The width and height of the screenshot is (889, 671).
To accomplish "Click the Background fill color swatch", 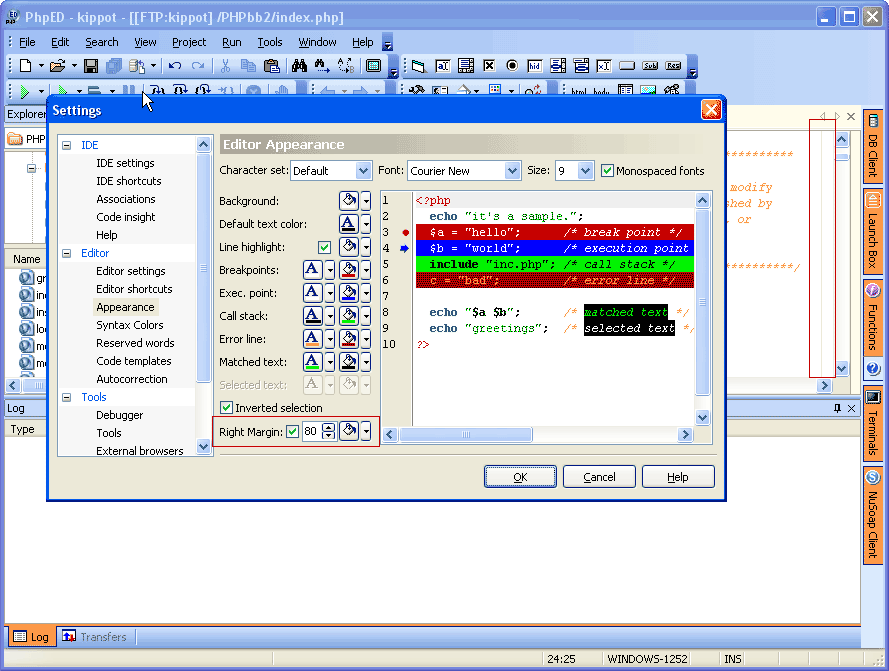I will pos(349,201).
